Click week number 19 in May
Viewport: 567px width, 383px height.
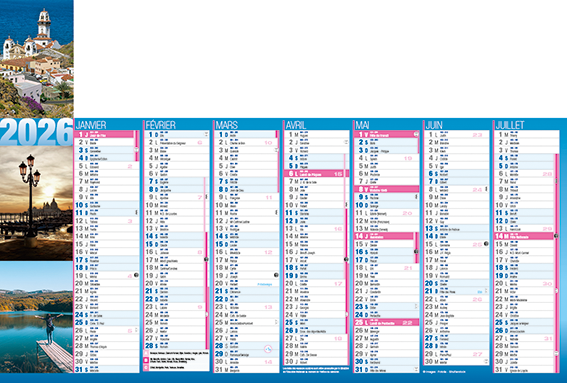(408, 158)
